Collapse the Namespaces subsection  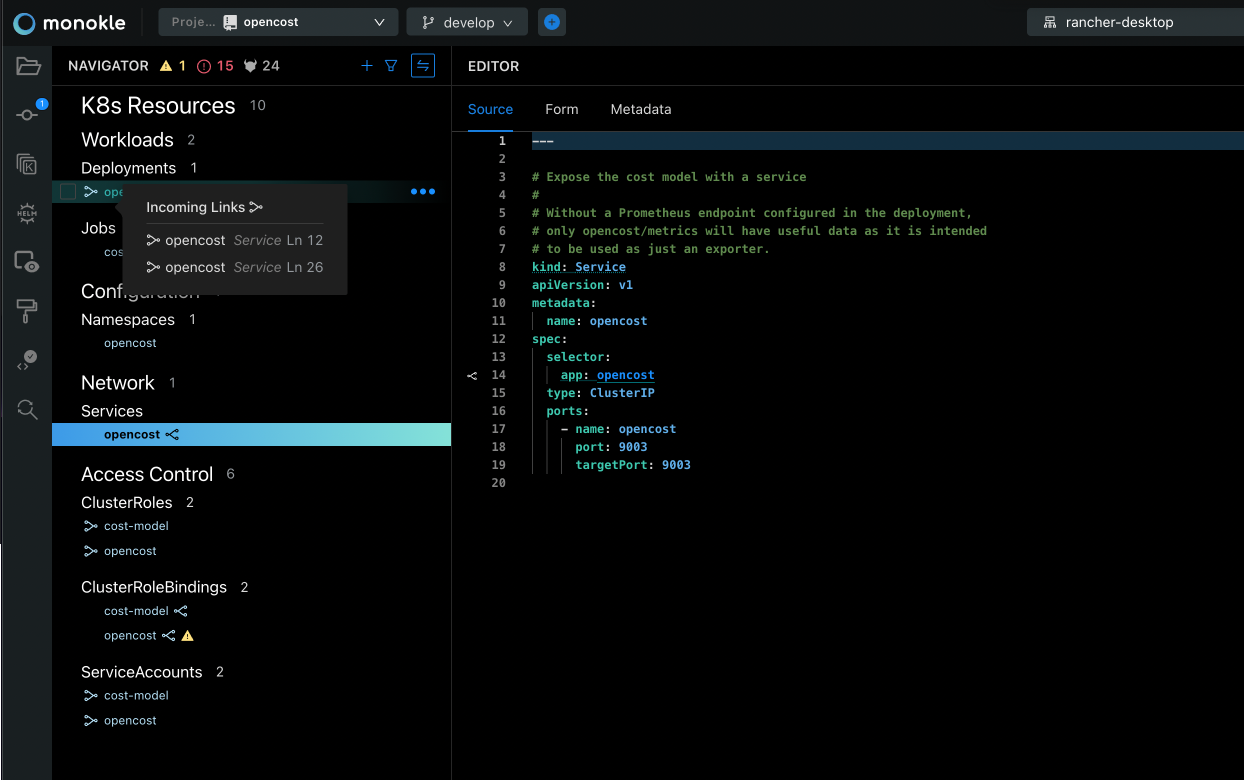pos(128,319)
